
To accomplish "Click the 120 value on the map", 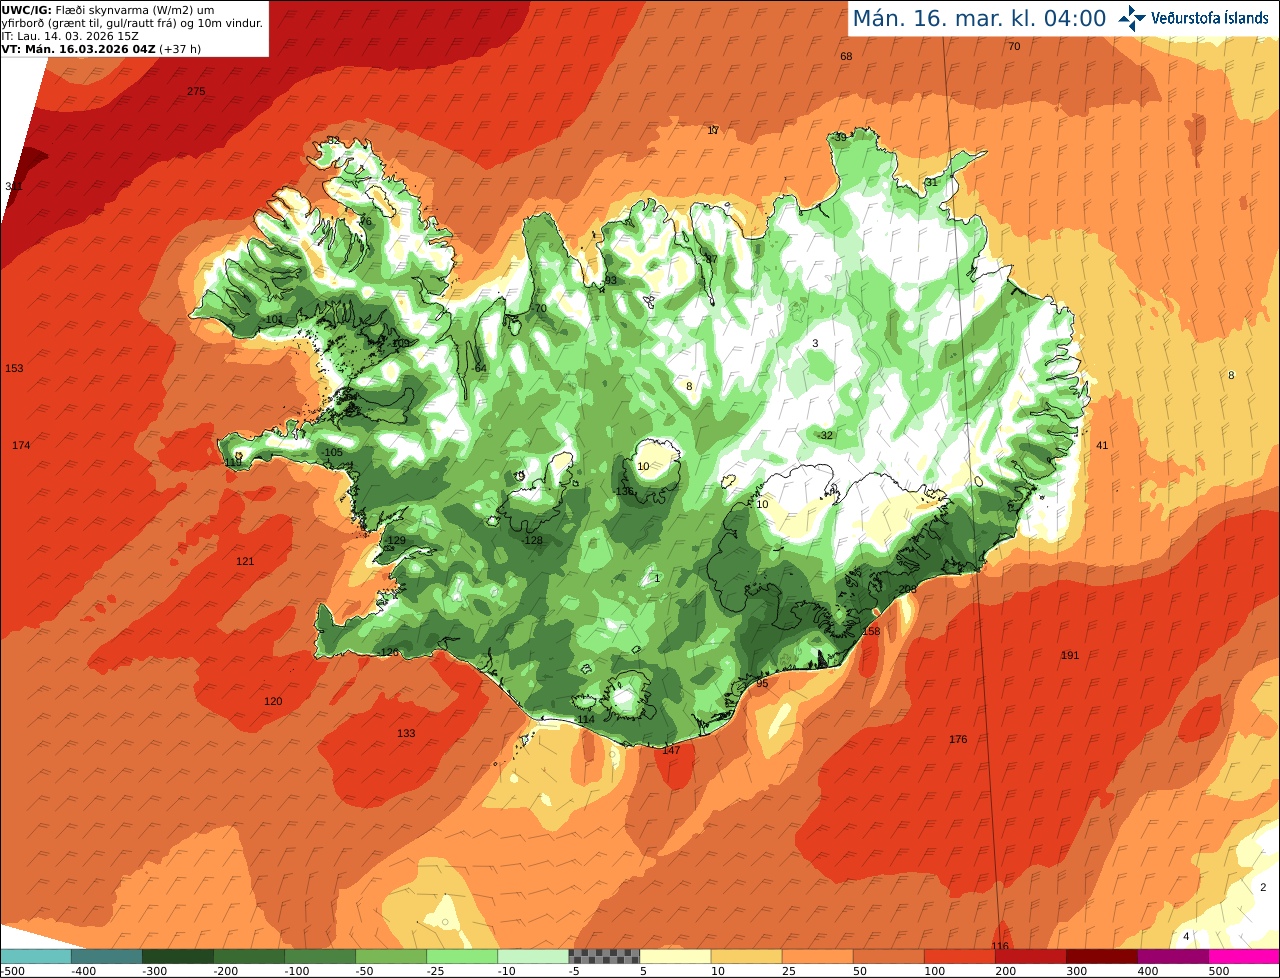I will pyautogui.click(x=273, y=702).
